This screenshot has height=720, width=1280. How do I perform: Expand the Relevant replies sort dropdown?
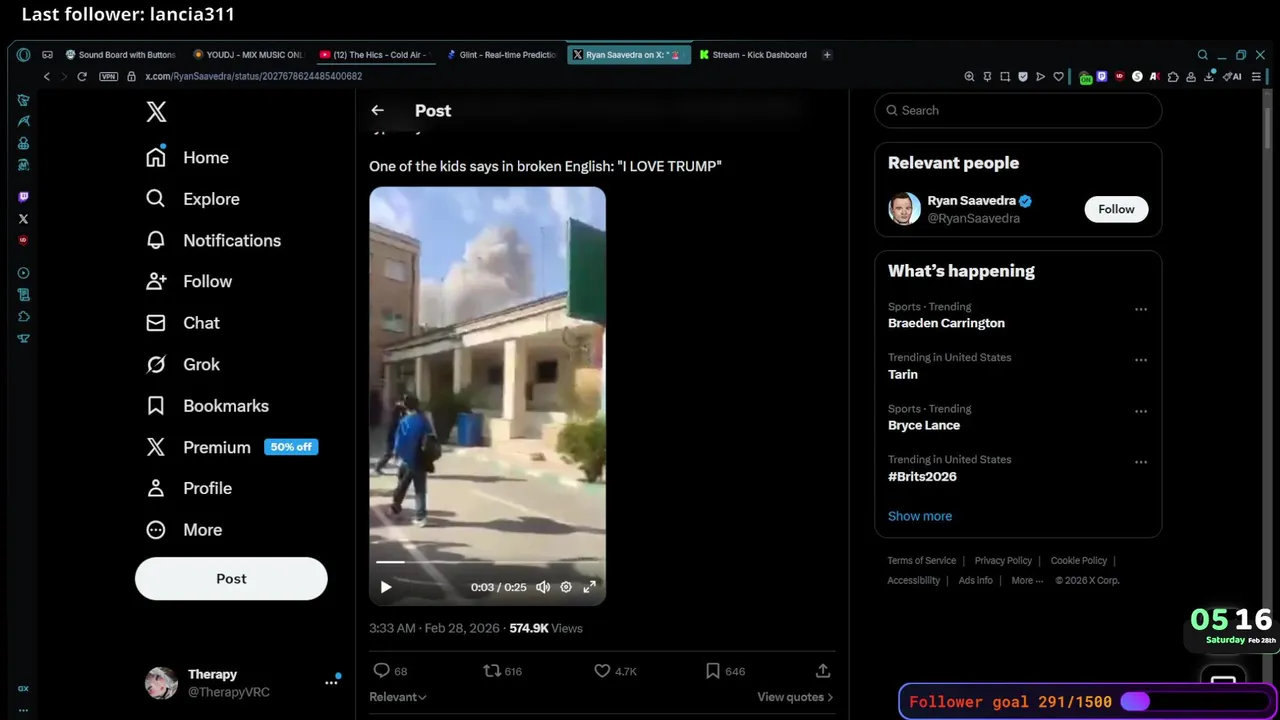click(x=398, y=697)
